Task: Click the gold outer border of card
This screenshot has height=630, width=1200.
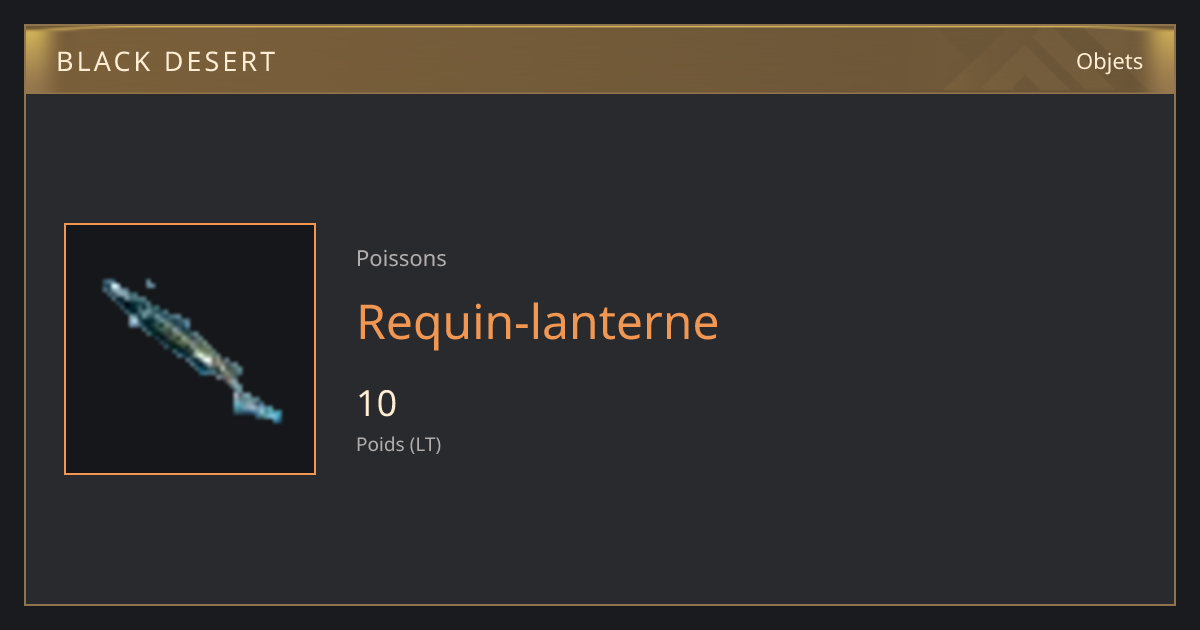Action: coord(600,604)
